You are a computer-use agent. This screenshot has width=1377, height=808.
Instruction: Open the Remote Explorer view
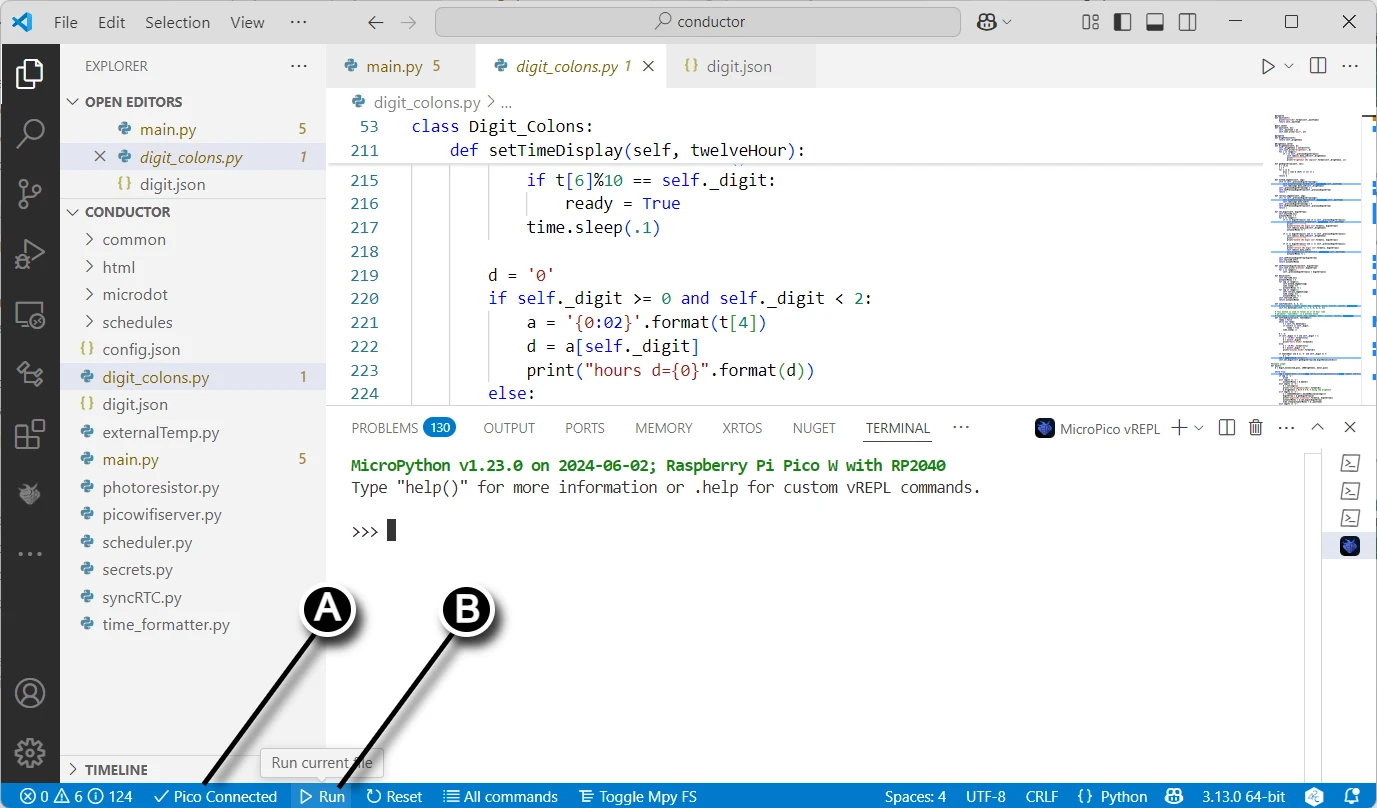[30, 315]
